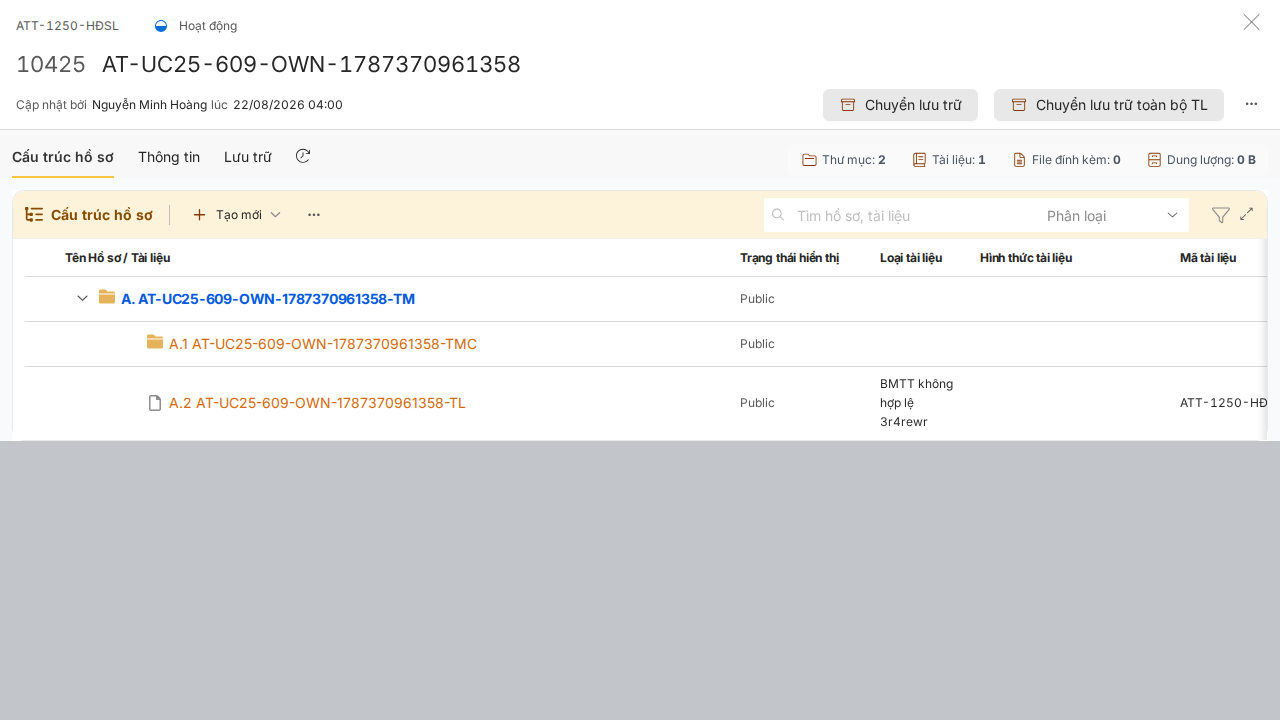Switch to the Thông tin tab
This screenshot has height=720, width=1280.
[169, 157]
